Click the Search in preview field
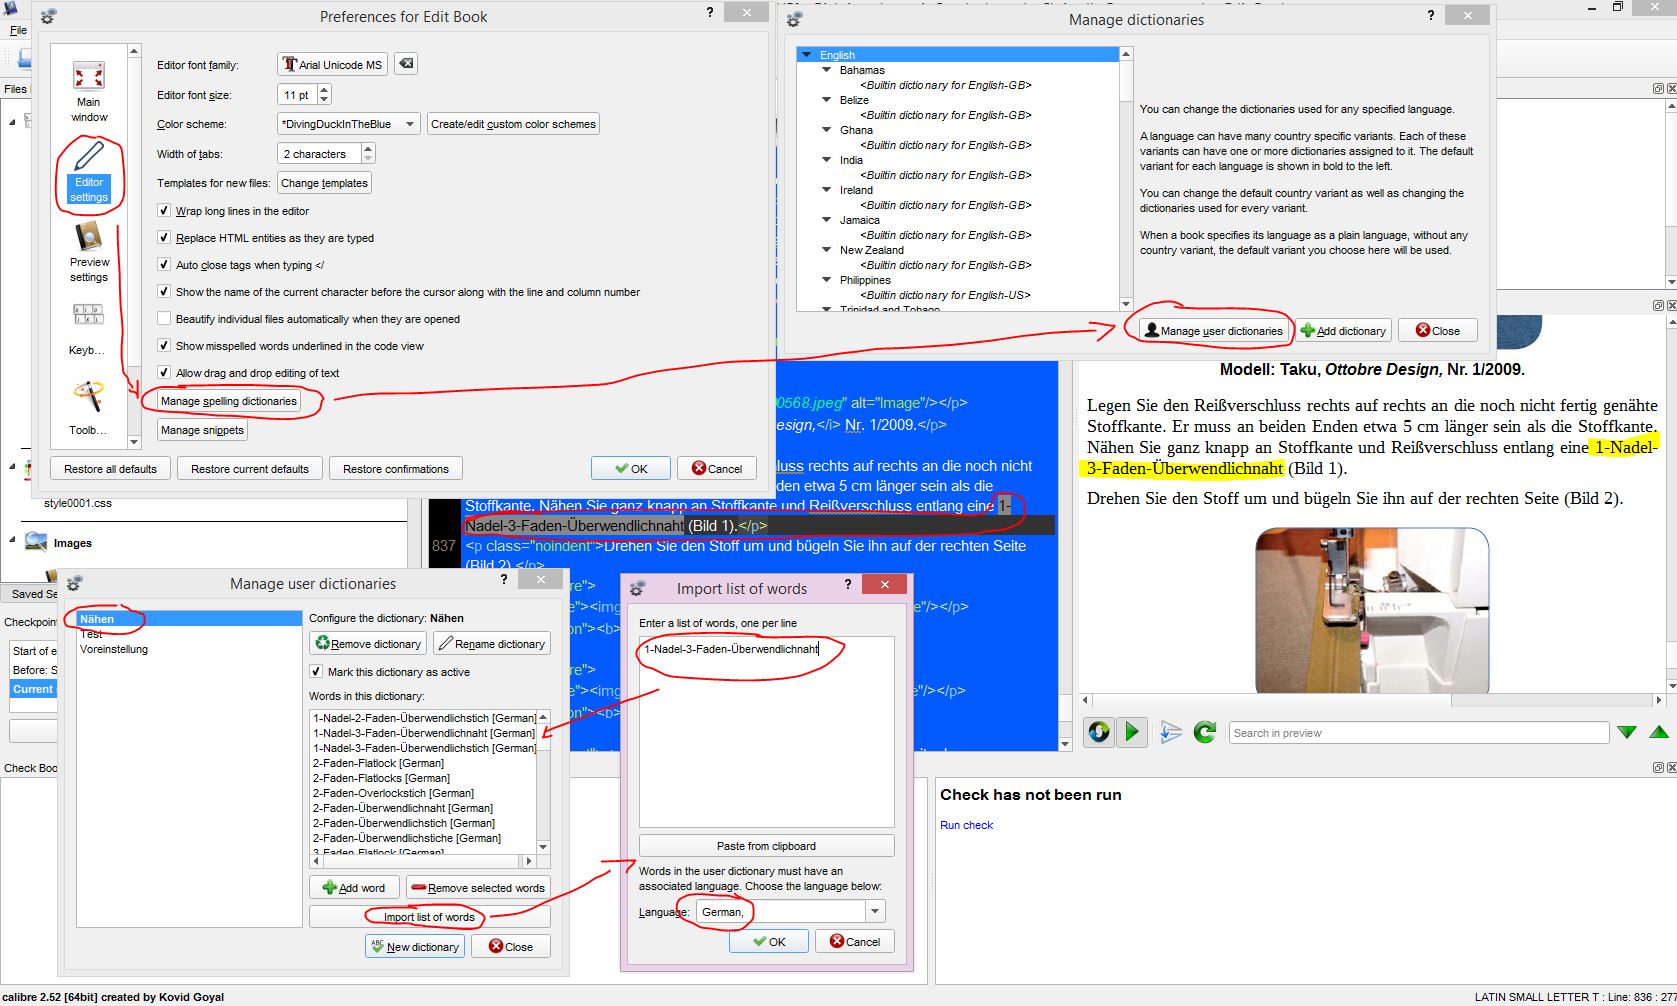 tap(1418, 733)
